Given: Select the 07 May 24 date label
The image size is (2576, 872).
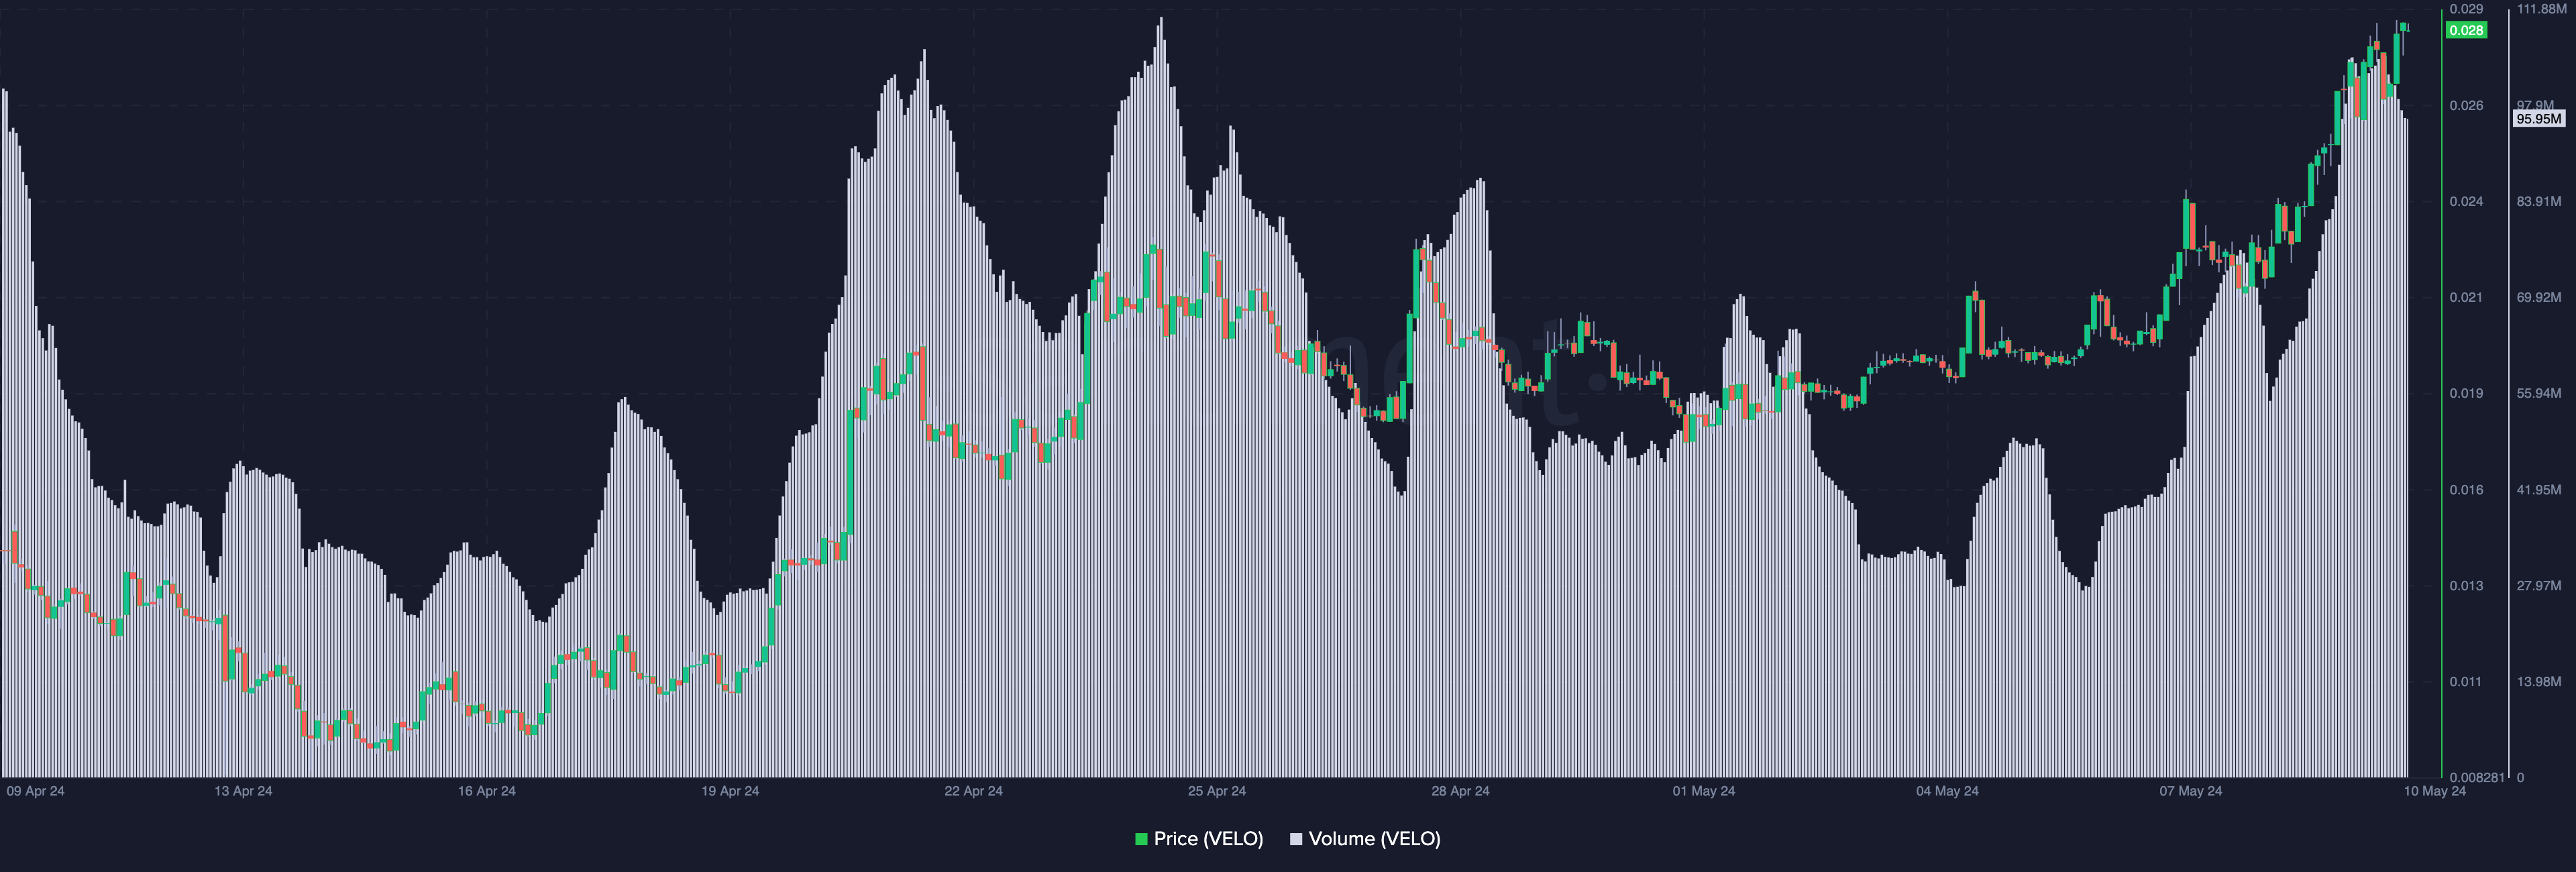Looking at the screenshot, I should [x=2190, y=791].
